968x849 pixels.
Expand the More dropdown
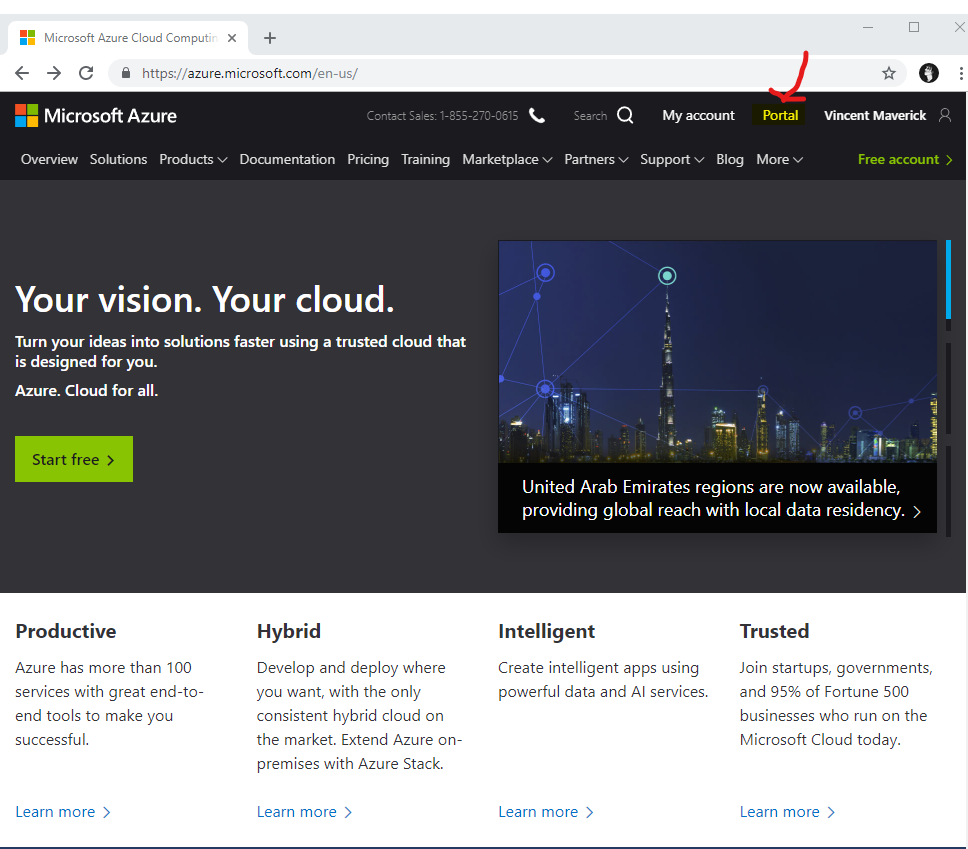[x=779, y=159]
